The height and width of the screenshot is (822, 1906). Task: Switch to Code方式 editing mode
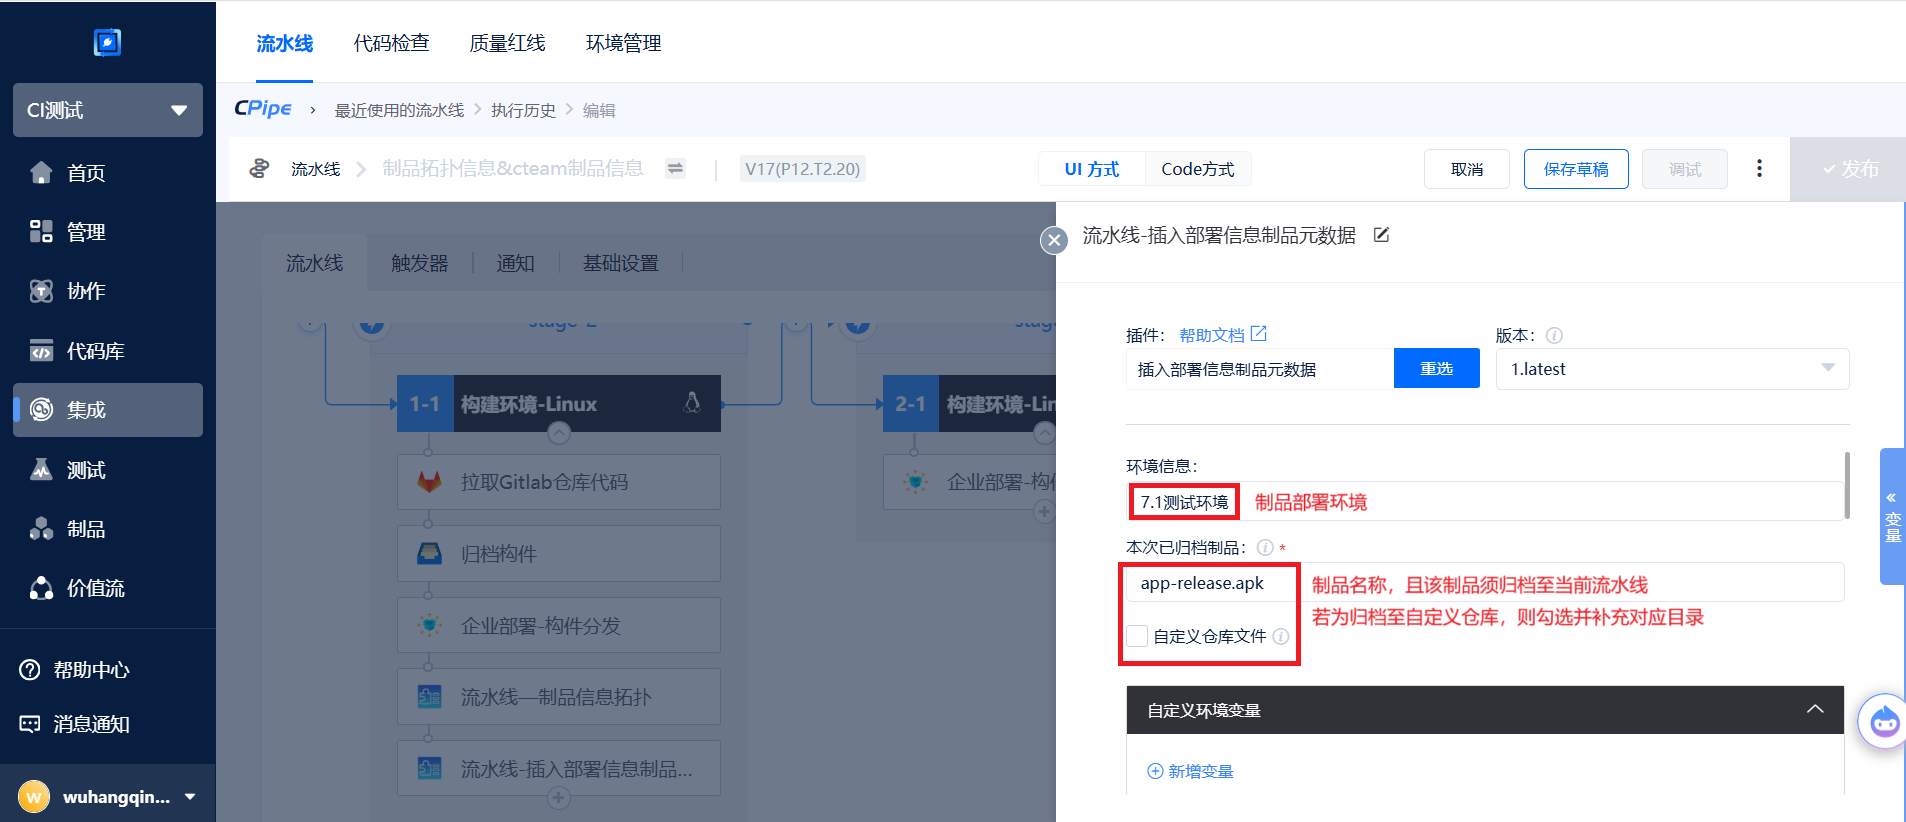tap(1197, 169)
